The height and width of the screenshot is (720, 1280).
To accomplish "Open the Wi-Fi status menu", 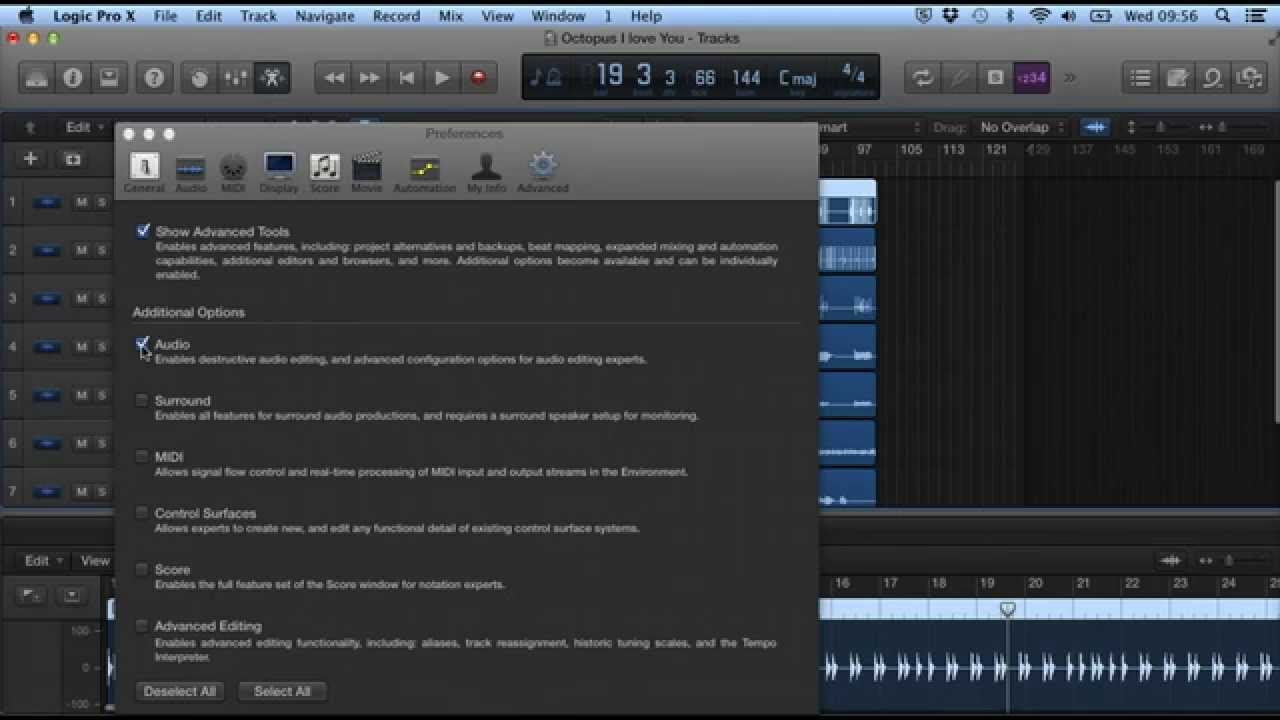I will coord(1040,16).
